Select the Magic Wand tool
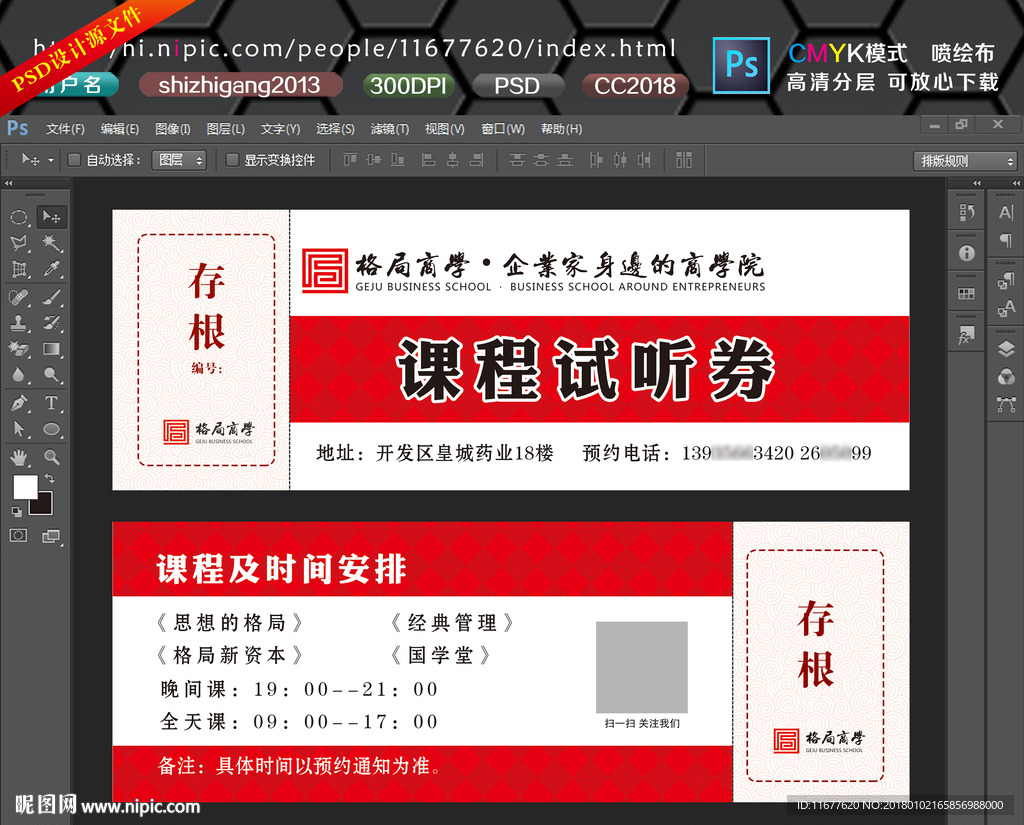Image resolution: width=1024 pixels, height=825 pixels. [51, 243]
